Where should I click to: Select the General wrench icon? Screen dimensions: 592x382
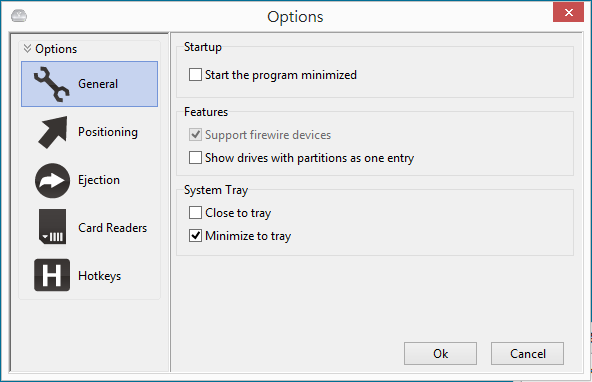tap(52, 84)
